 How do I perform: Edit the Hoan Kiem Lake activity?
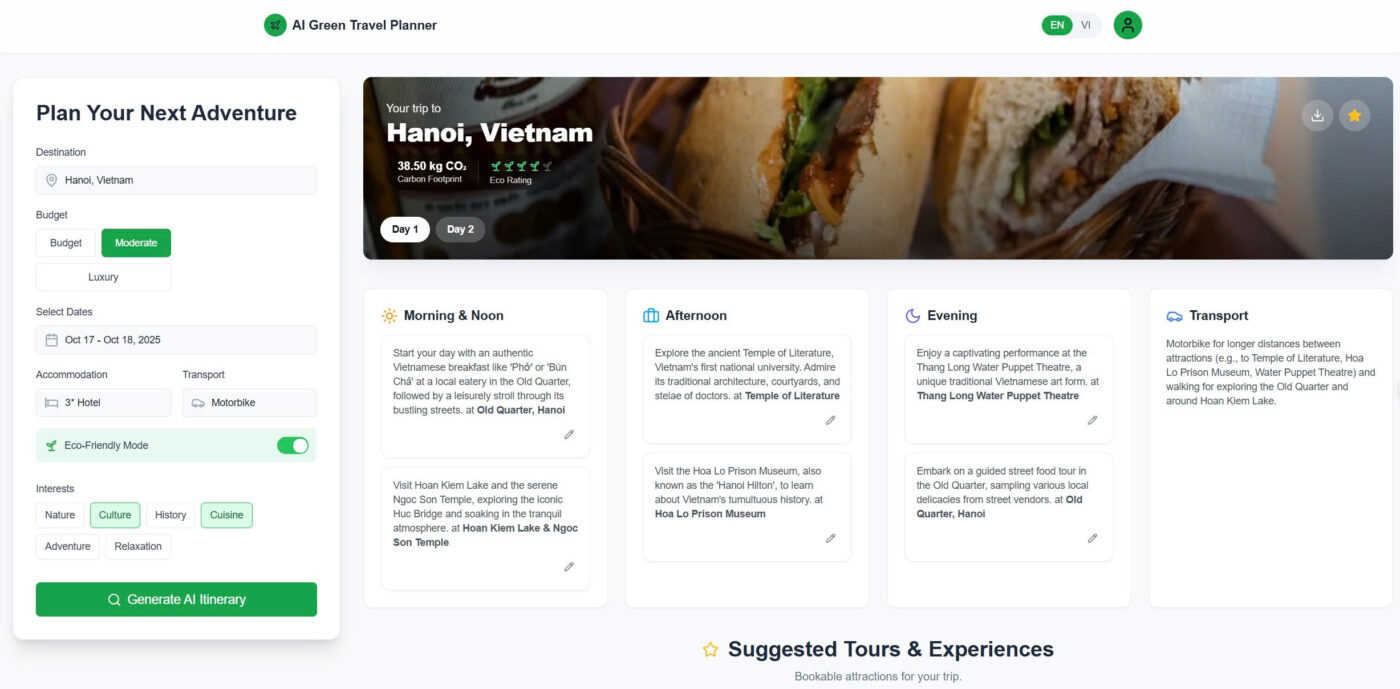(569, 567)
